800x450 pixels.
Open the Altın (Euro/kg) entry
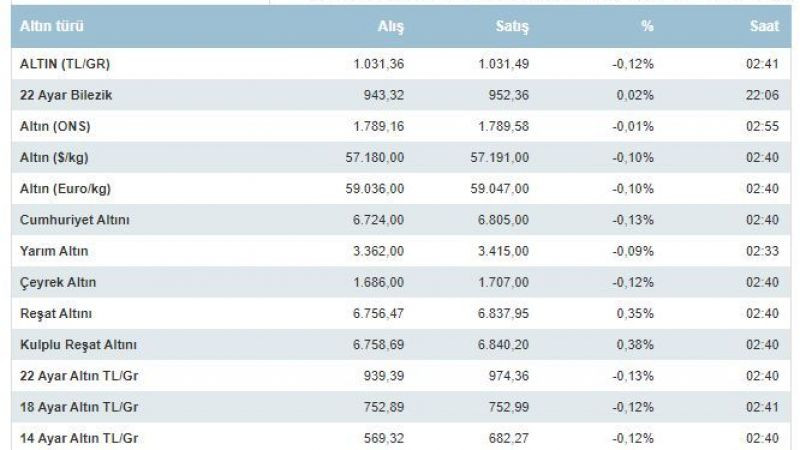click(65, 189)
